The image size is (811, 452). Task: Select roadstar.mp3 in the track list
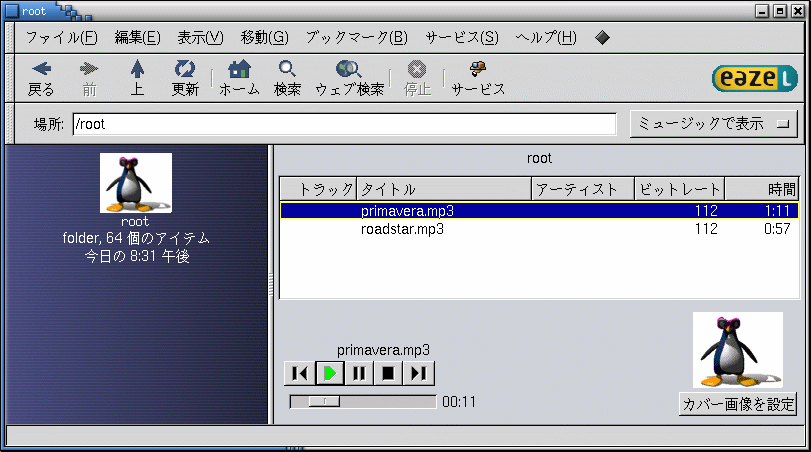click(402, 229)
